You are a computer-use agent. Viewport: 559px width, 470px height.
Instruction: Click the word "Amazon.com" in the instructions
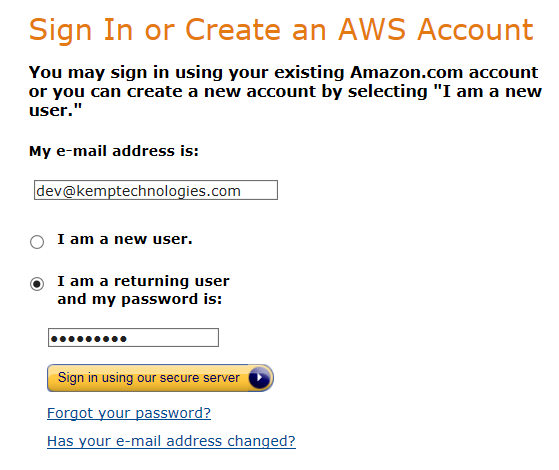(x=406, y=72)
